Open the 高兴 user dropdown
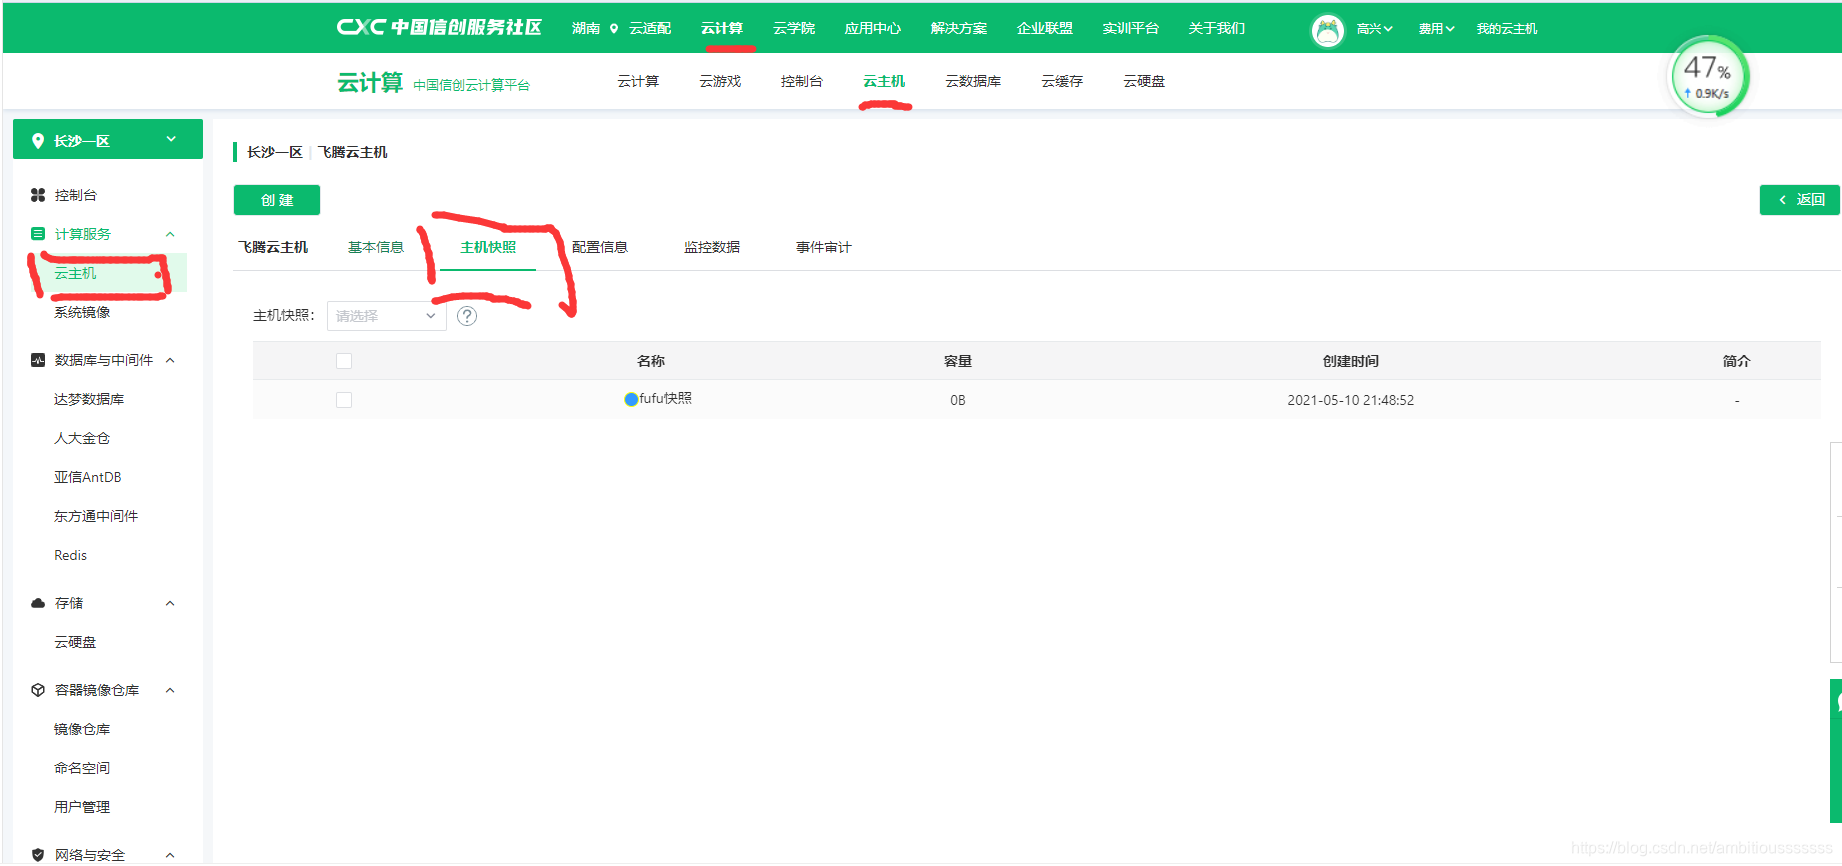 point(1374,29)
